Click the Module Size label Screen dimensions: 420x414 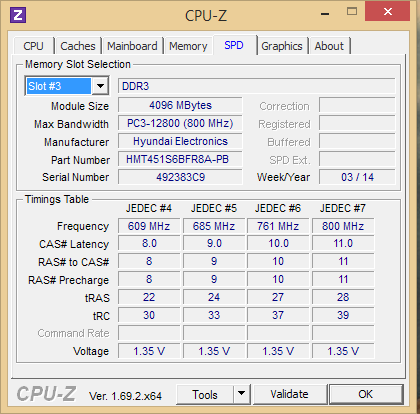(80, 106)
